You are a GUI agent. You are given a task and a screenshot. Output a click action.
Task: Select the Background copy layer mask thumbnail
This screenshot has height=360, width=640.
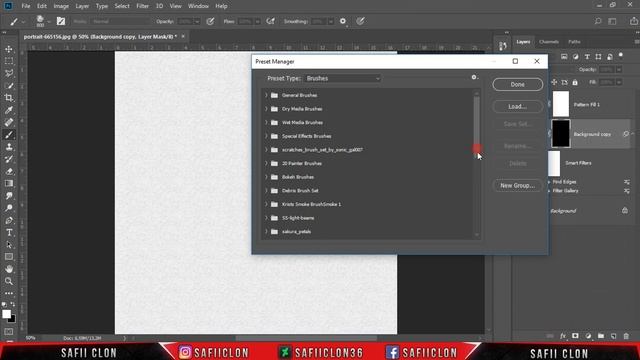(561, 133)
